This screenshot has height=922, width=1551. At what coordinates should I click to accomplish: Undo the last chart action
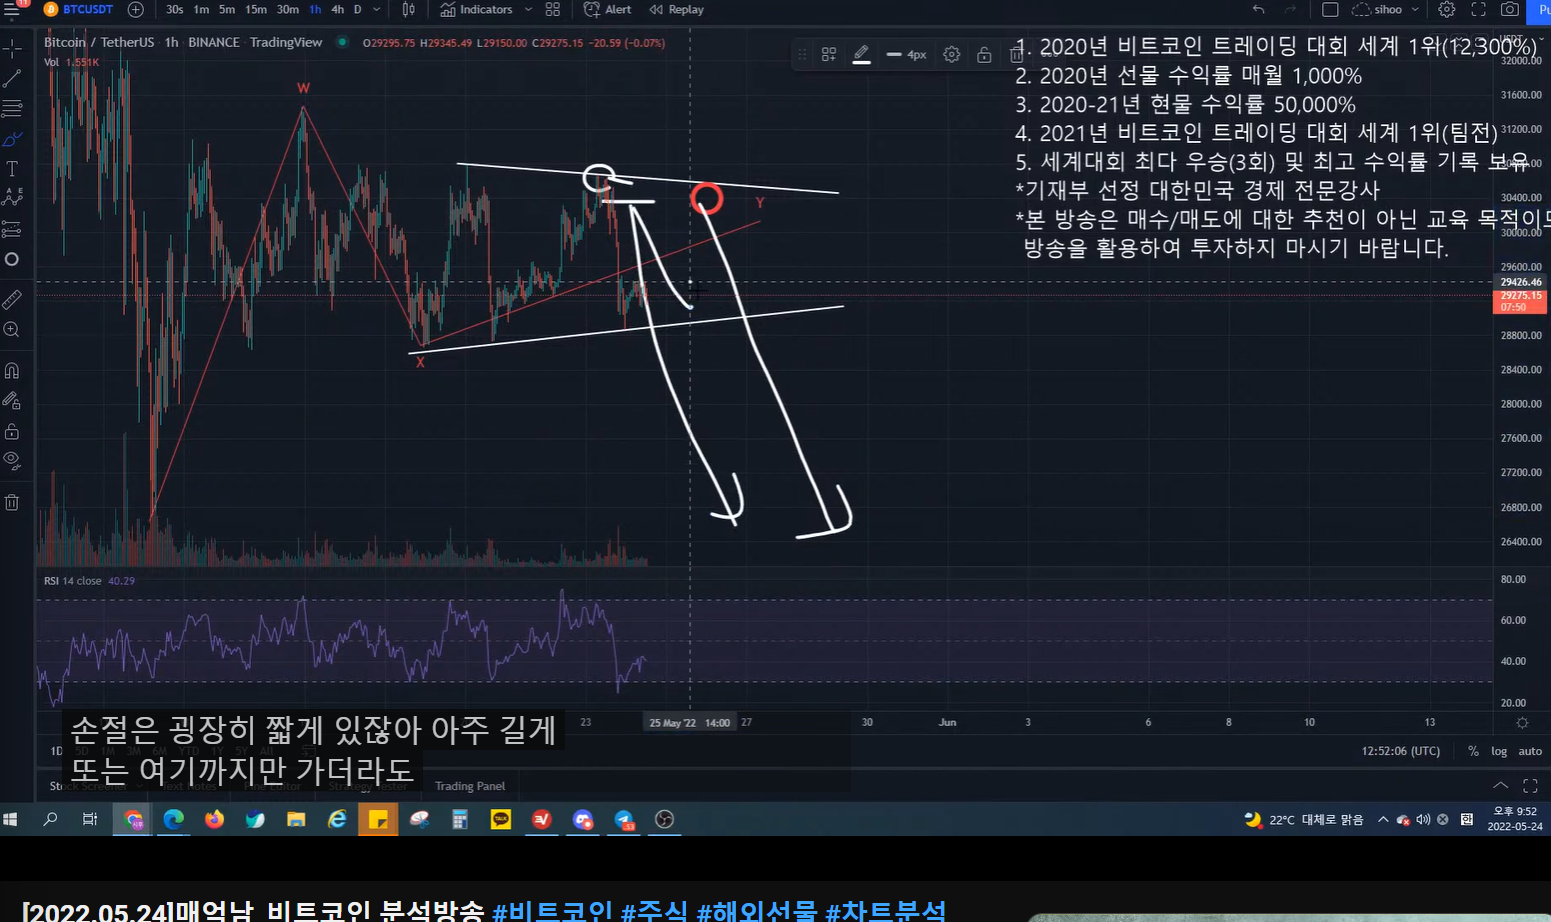pyautogui.click(x=1258, y=9)
